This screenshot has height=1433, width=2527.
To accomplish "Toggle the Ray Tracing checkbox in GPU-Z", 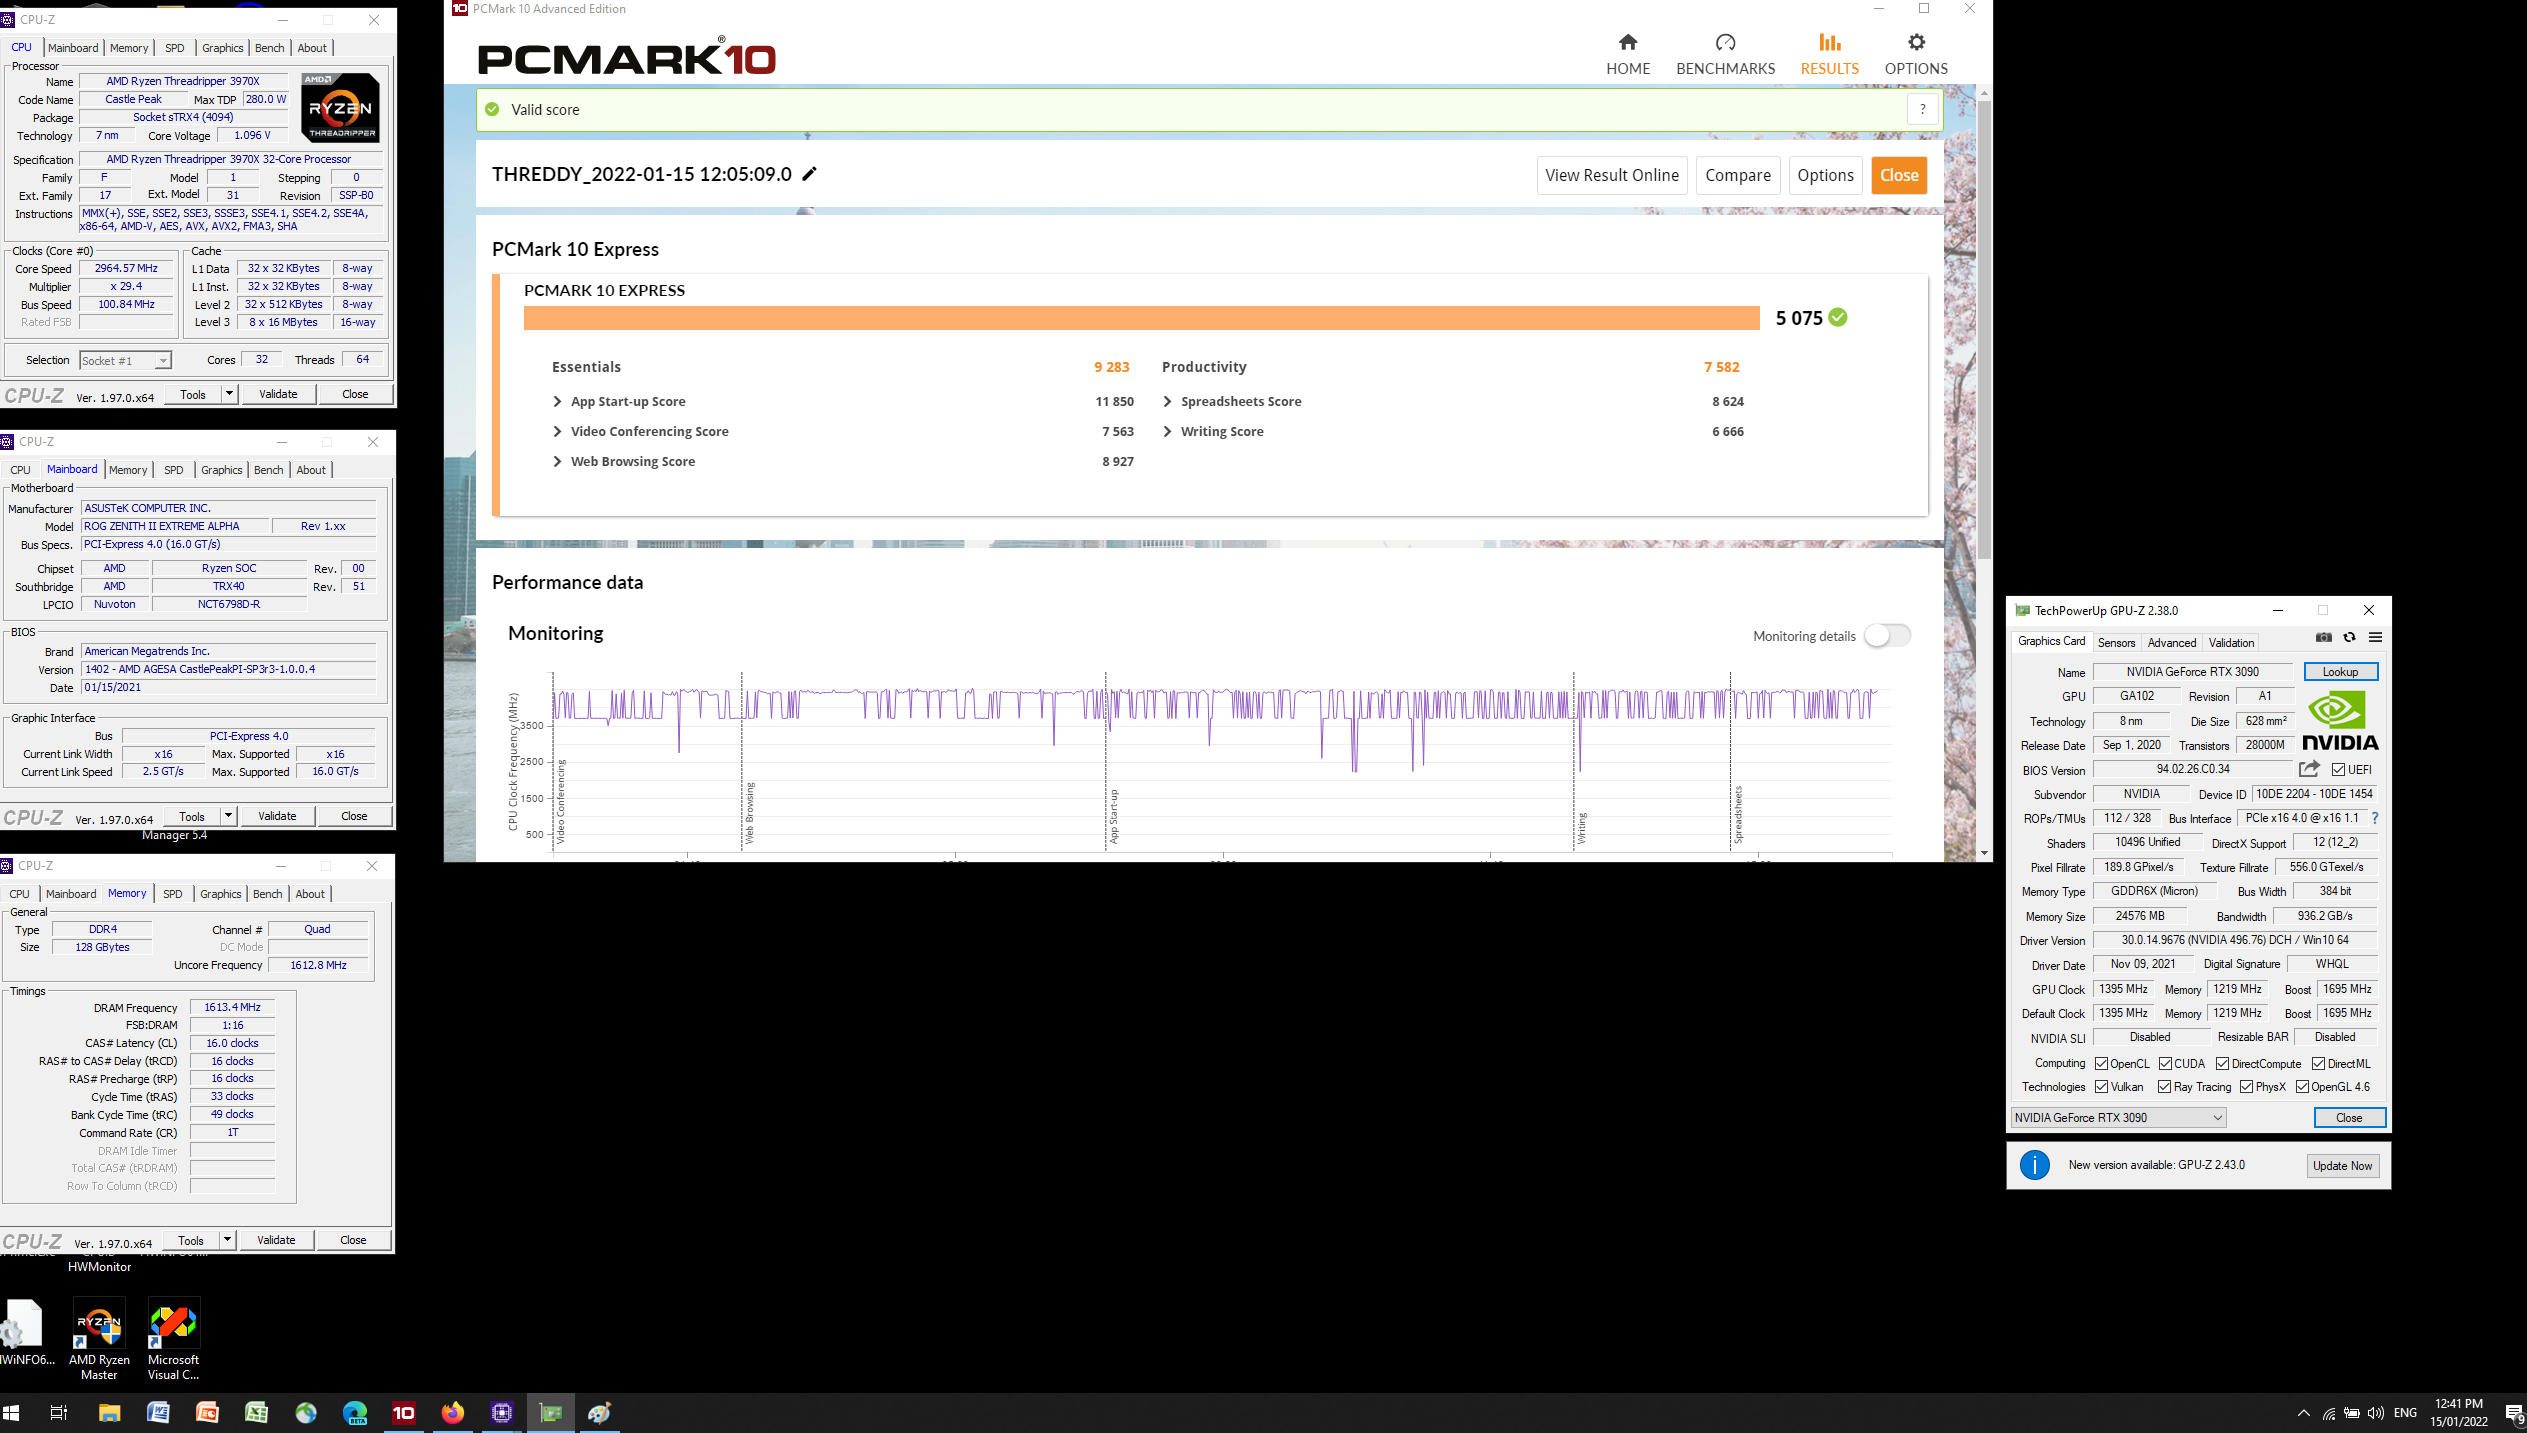I will click(x=2164, y=1087).
